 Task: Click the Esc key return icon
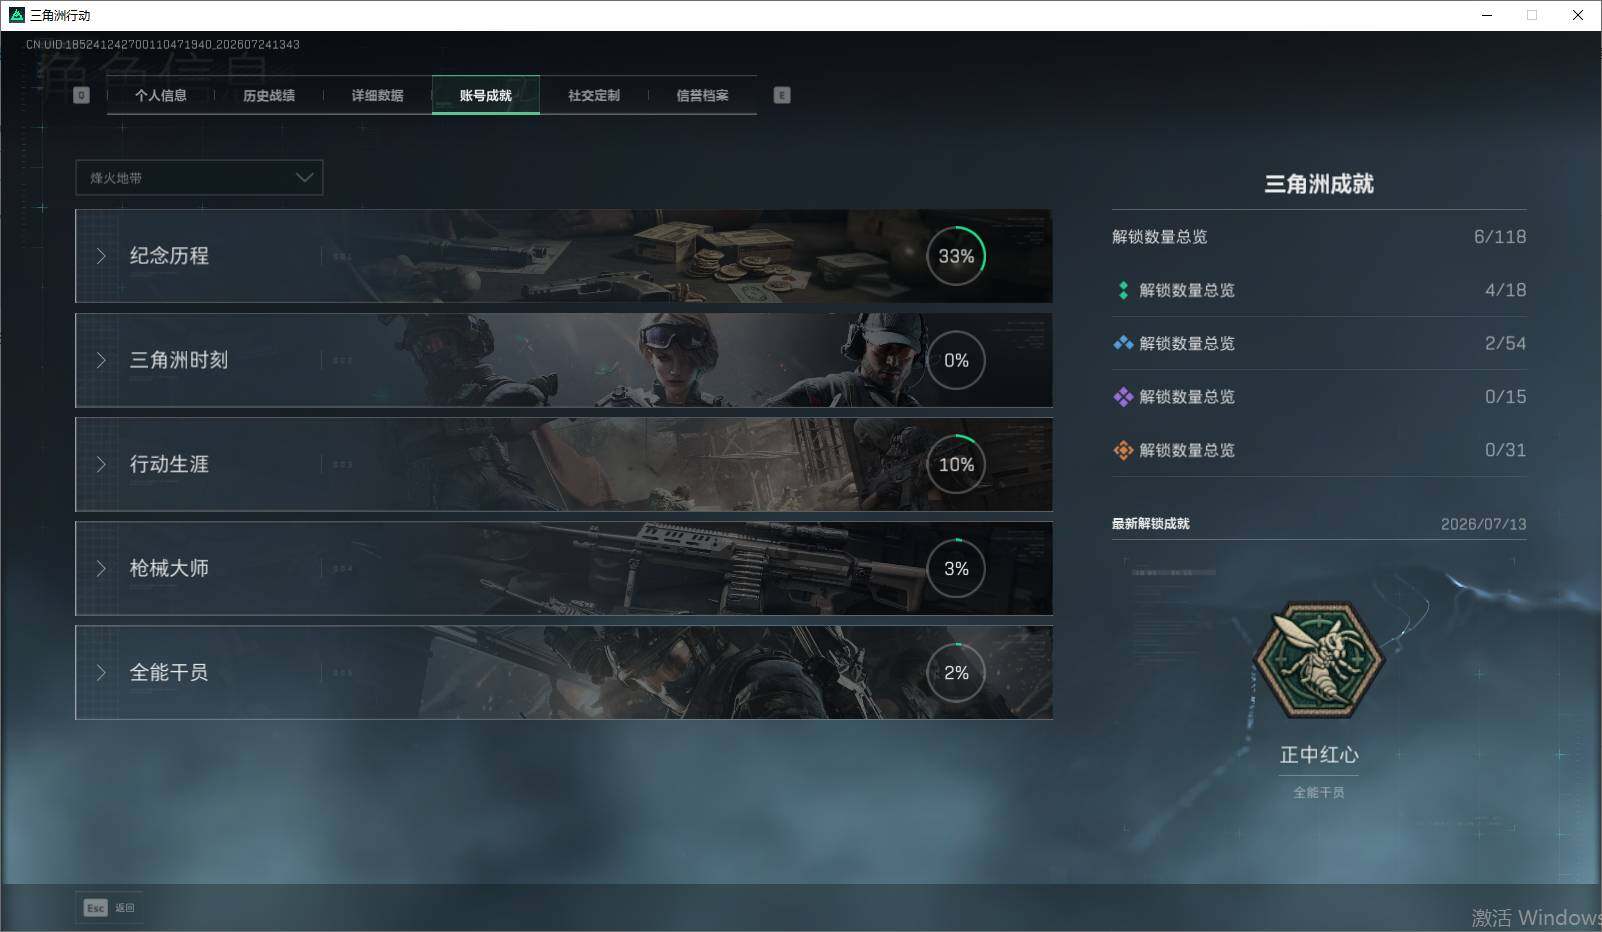(x=95, y=908)
